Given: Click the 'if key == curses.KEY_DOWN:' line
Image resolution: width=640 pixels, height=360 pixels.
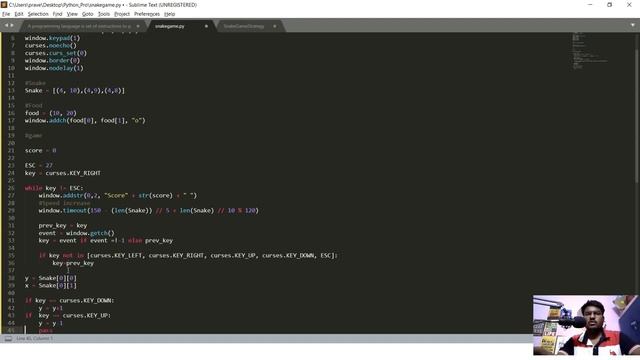Looking at the screenshot, I should [69, 300].
